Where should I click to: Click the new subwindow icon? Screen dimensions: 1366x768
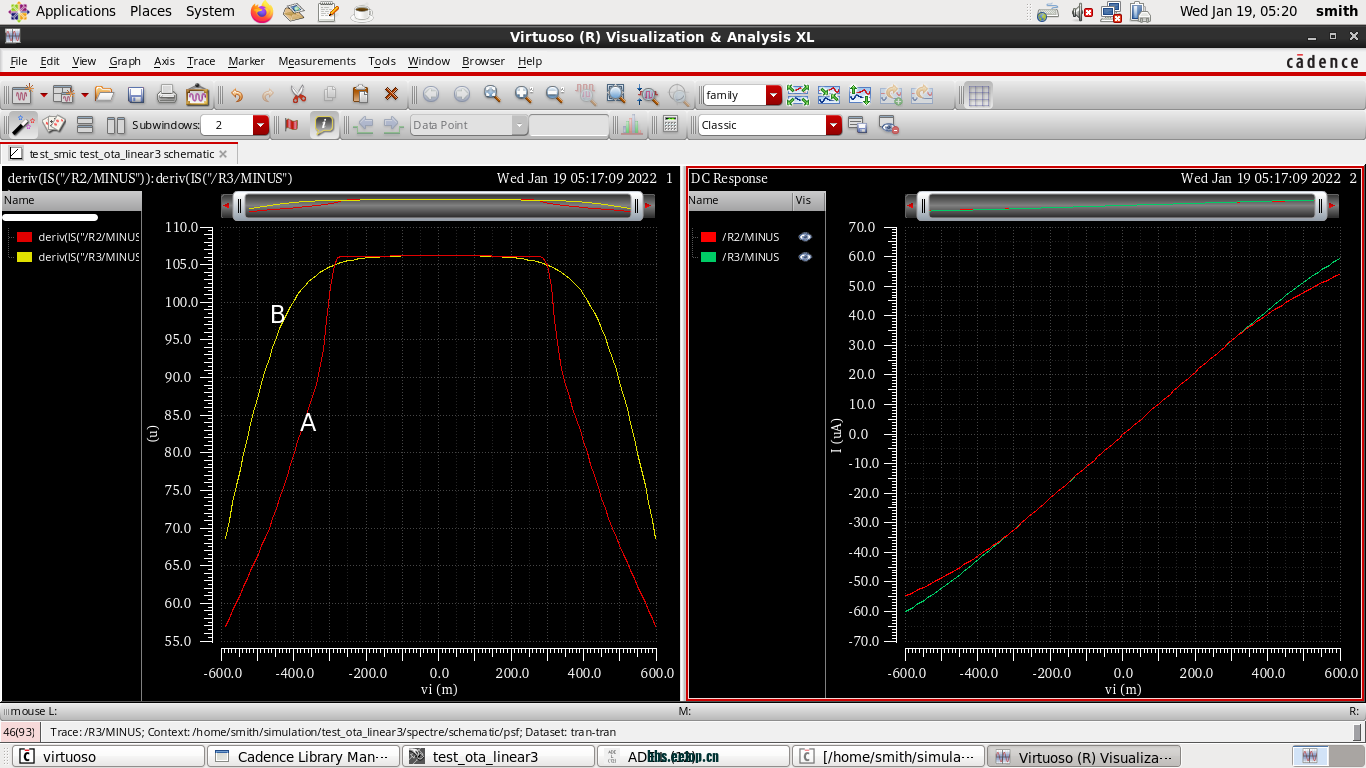coord(64,95)
